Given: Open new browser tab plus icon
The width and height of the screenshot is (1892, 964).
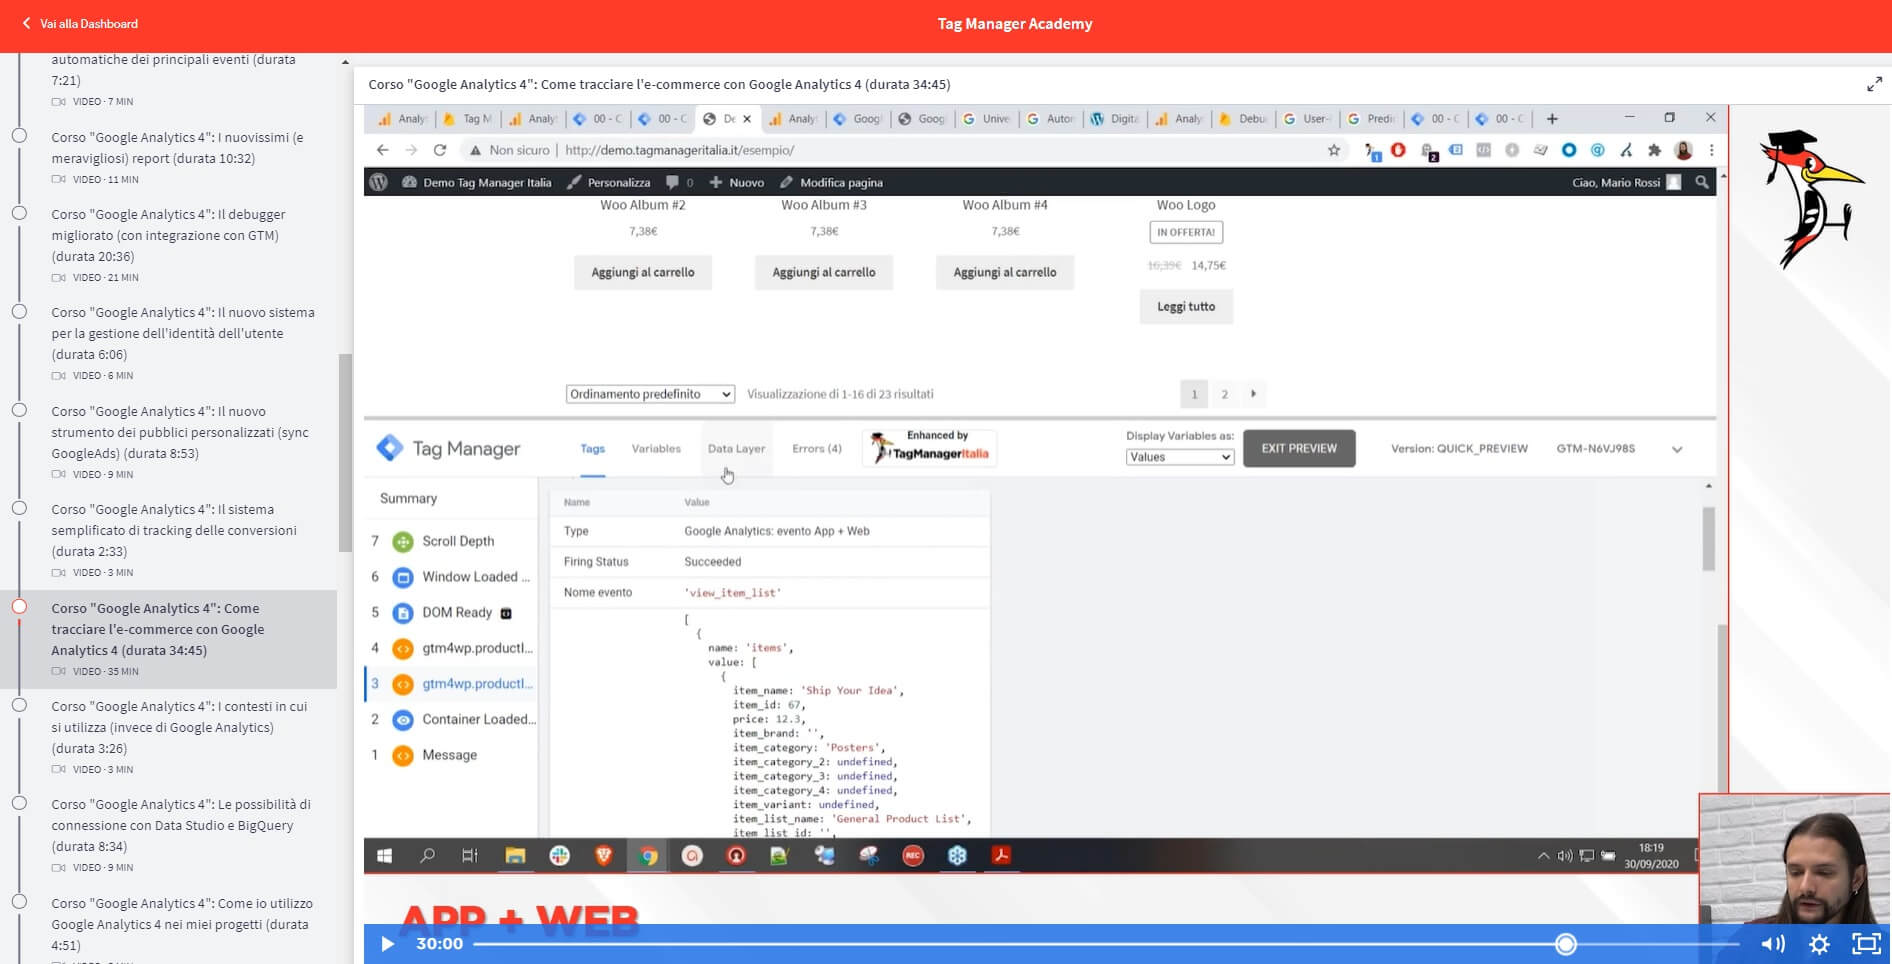Looking at the screenshot, I should click(x=1552, y=119).
